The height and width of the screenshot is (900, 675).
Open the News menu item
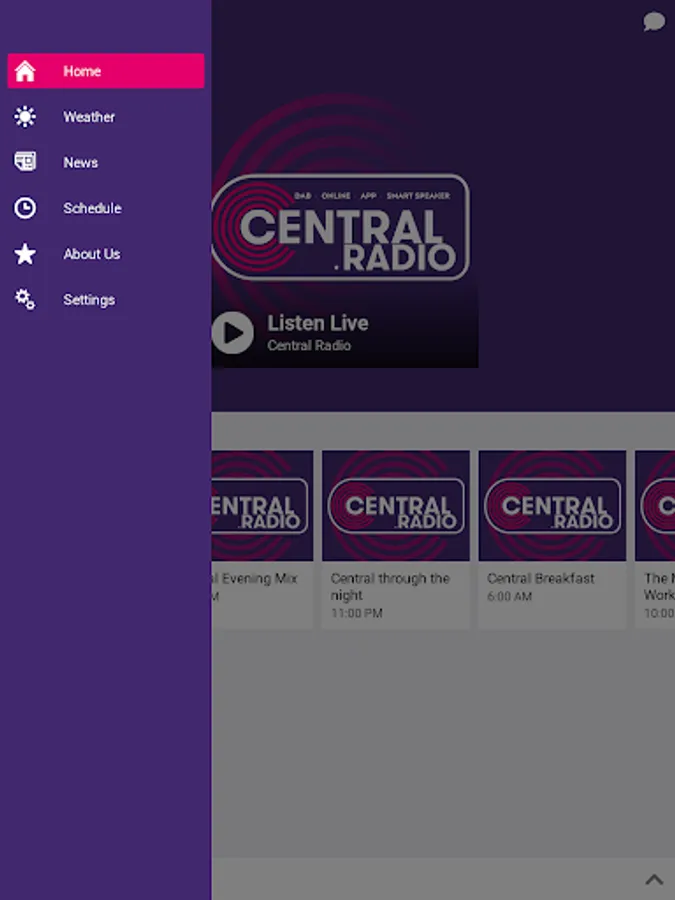pyautogui.click(x=106, y=162)
